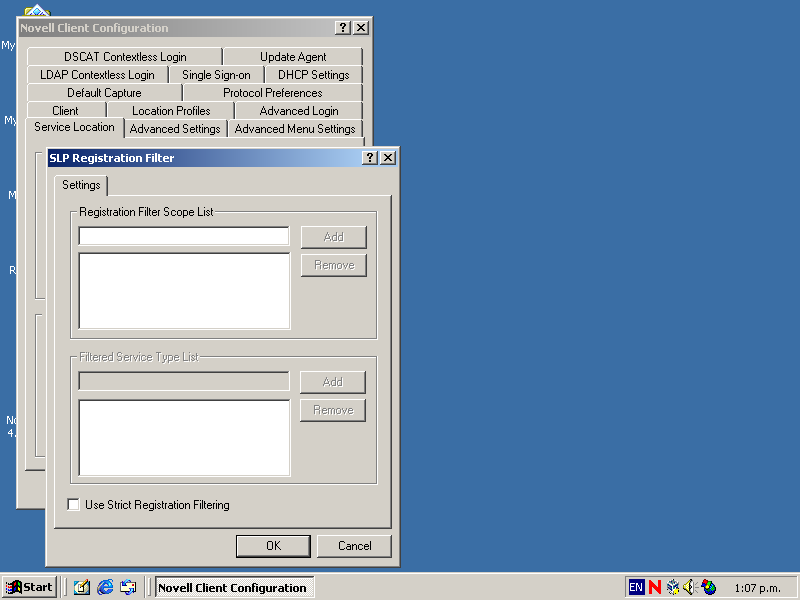
Task: Switch to DSCAT Contextless Login tab
Action: click(125, 57)
